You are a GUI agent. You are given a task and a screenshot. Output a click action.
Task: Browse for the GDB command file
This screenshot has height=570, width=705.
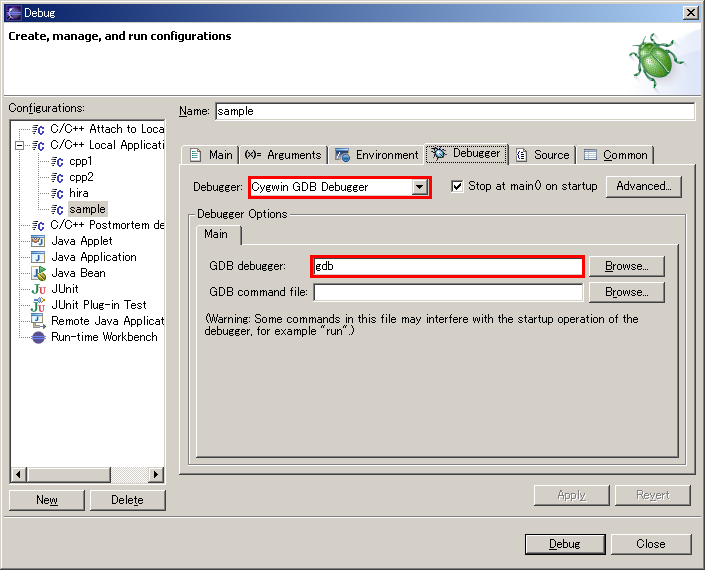627,292
